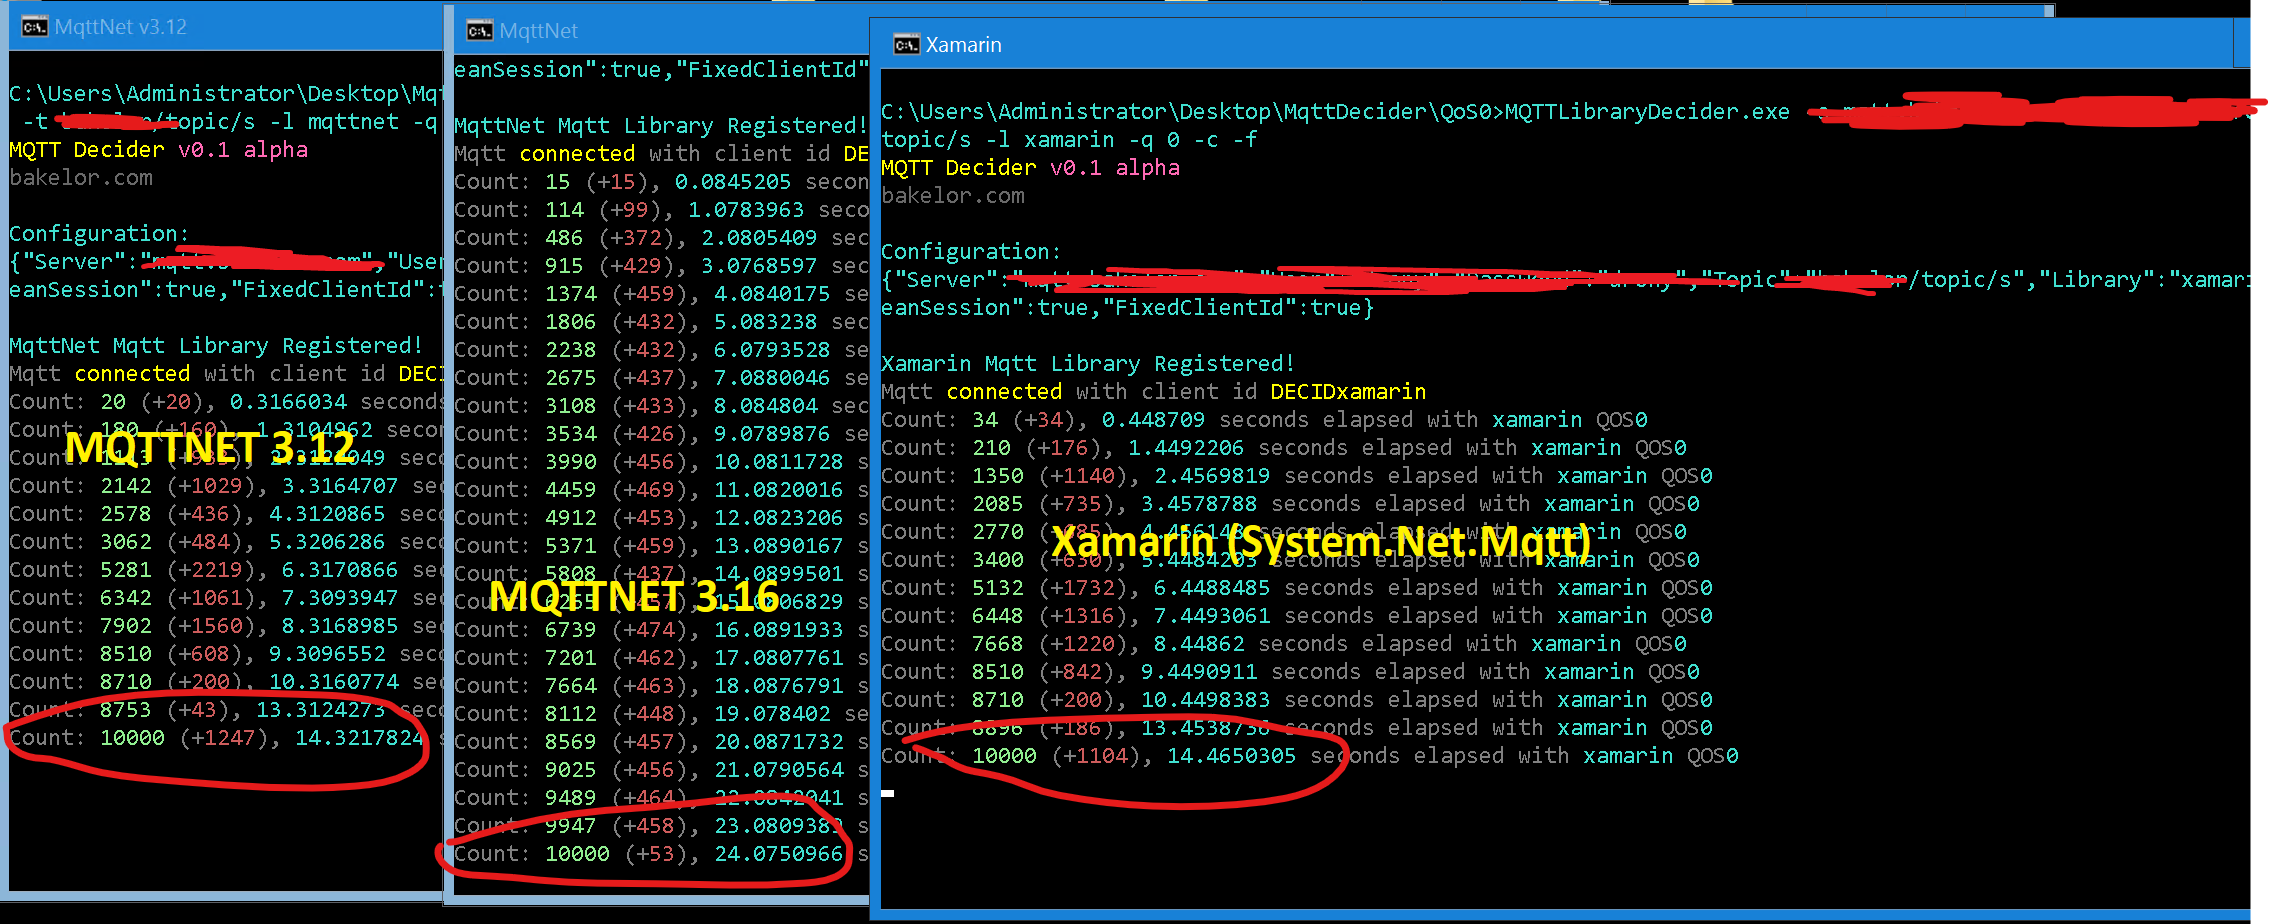Select the MqttNet window title text
The height and width of the screenshot is (924, 2269).
coord(539,31)
